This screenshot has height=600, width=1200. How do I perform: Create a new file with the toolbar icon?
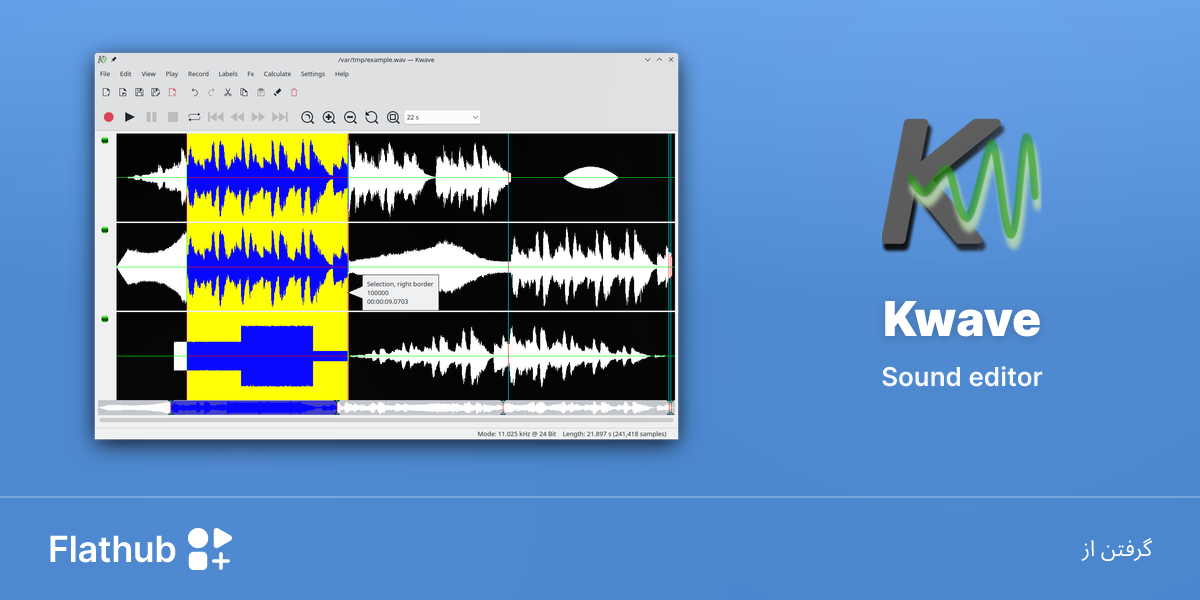tap(105, 93)
